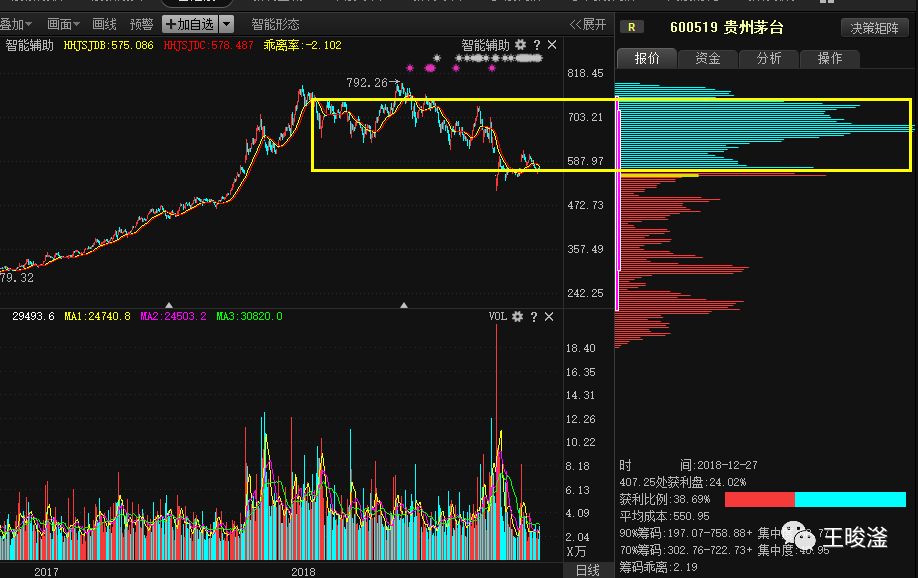Show help for the VOL indicator
Image resolution: width=918 pixels, height=578 pixels.
tap(533, 317)
